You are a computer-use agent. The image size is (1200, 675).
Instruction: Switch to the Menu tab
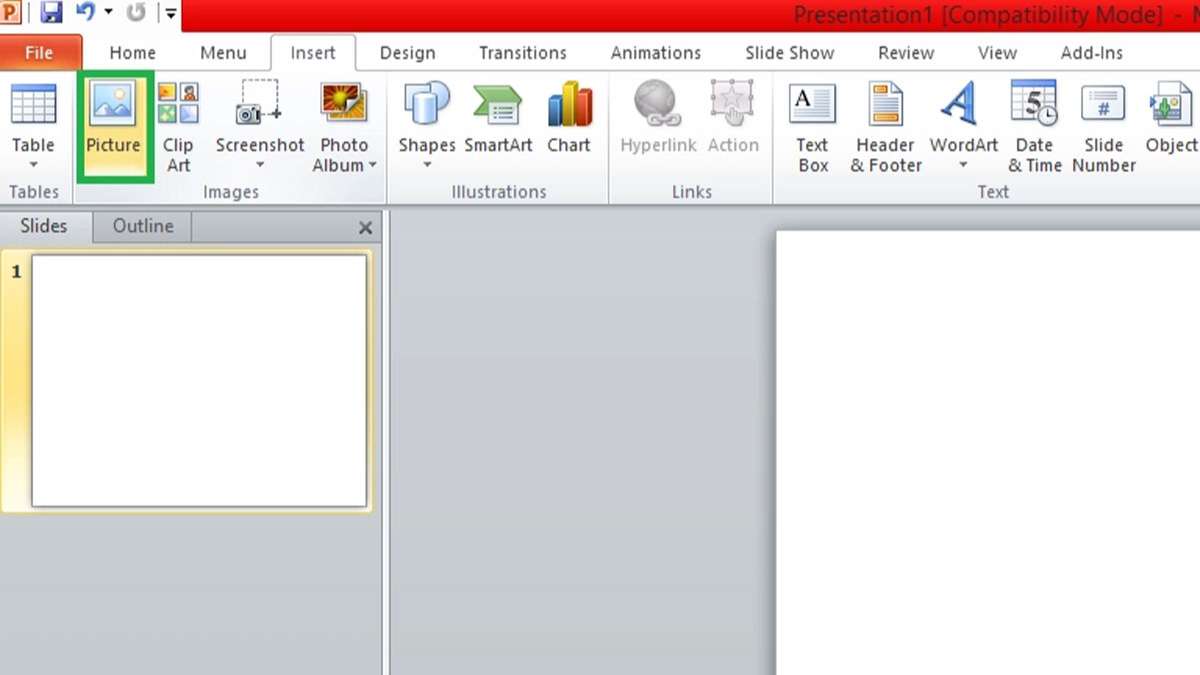[x=223, y=53]
